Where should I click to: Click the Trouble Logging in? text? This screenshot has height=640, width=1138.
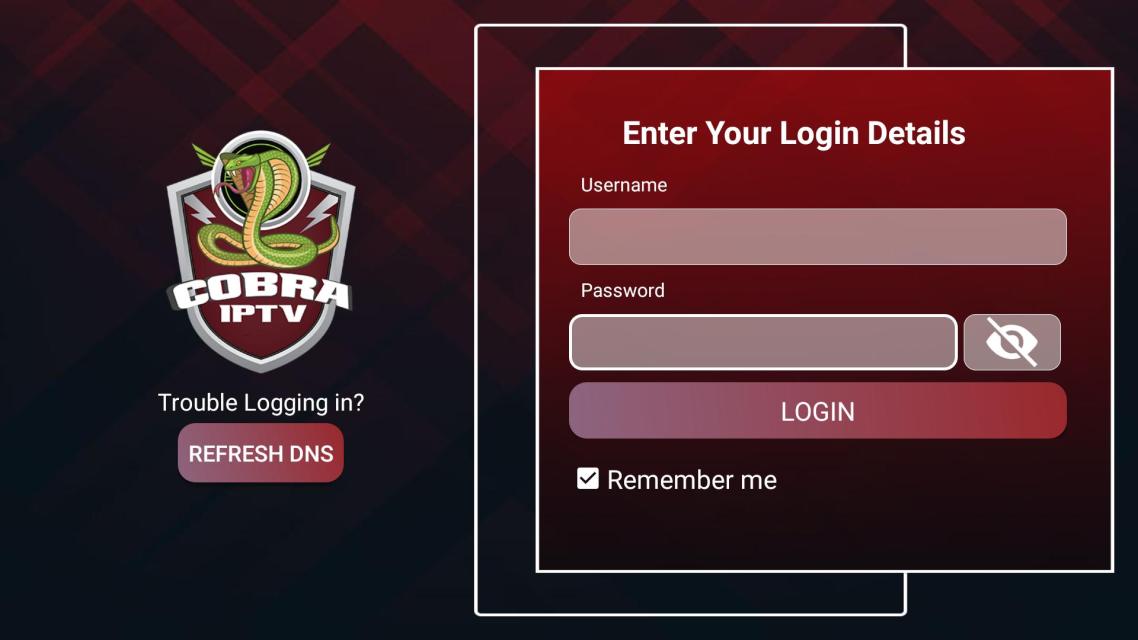pyautogui.click(x=261, y=403)
